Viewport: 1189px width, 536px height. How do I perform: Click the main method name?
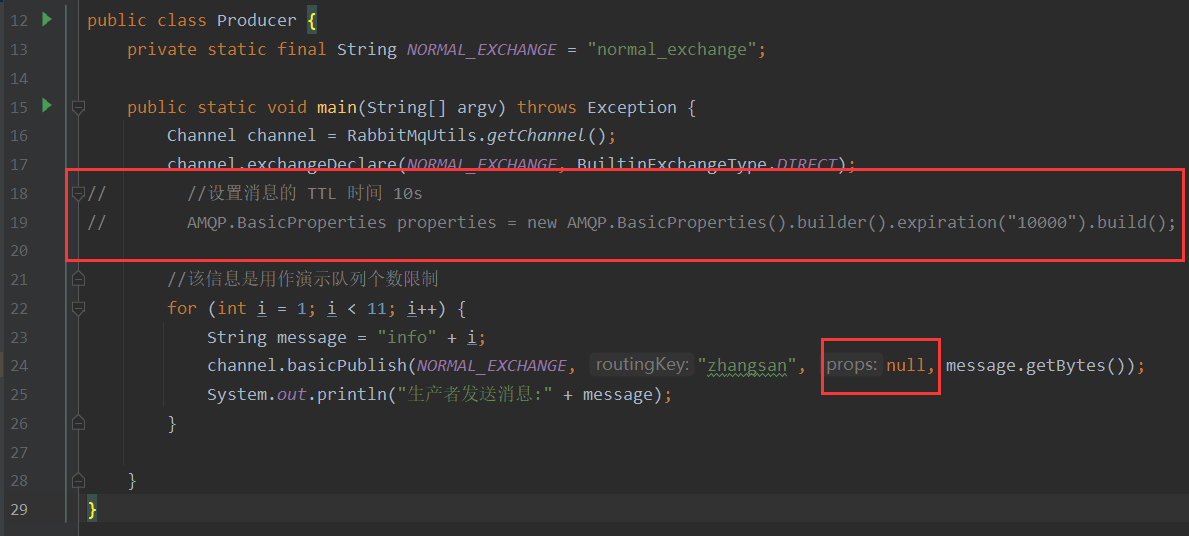pos(336,108)
